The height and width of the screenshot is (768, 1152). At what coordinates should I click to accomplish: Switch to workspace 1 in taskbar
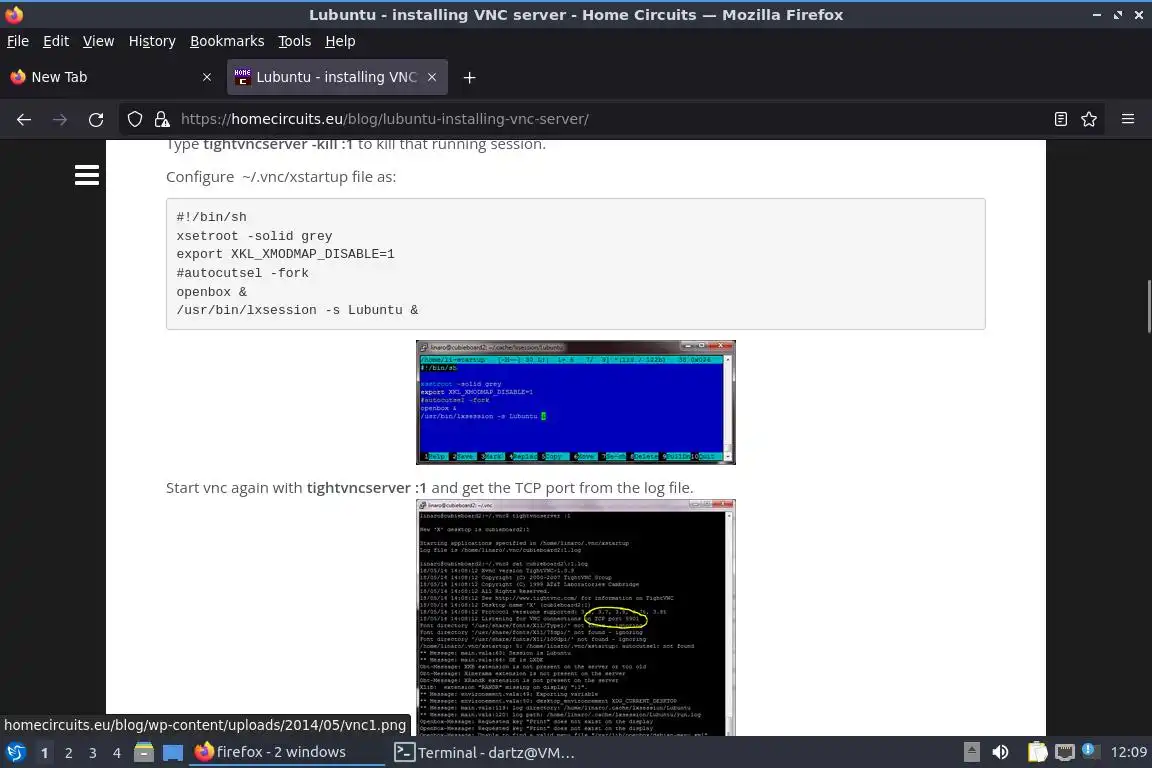(44, 753)
